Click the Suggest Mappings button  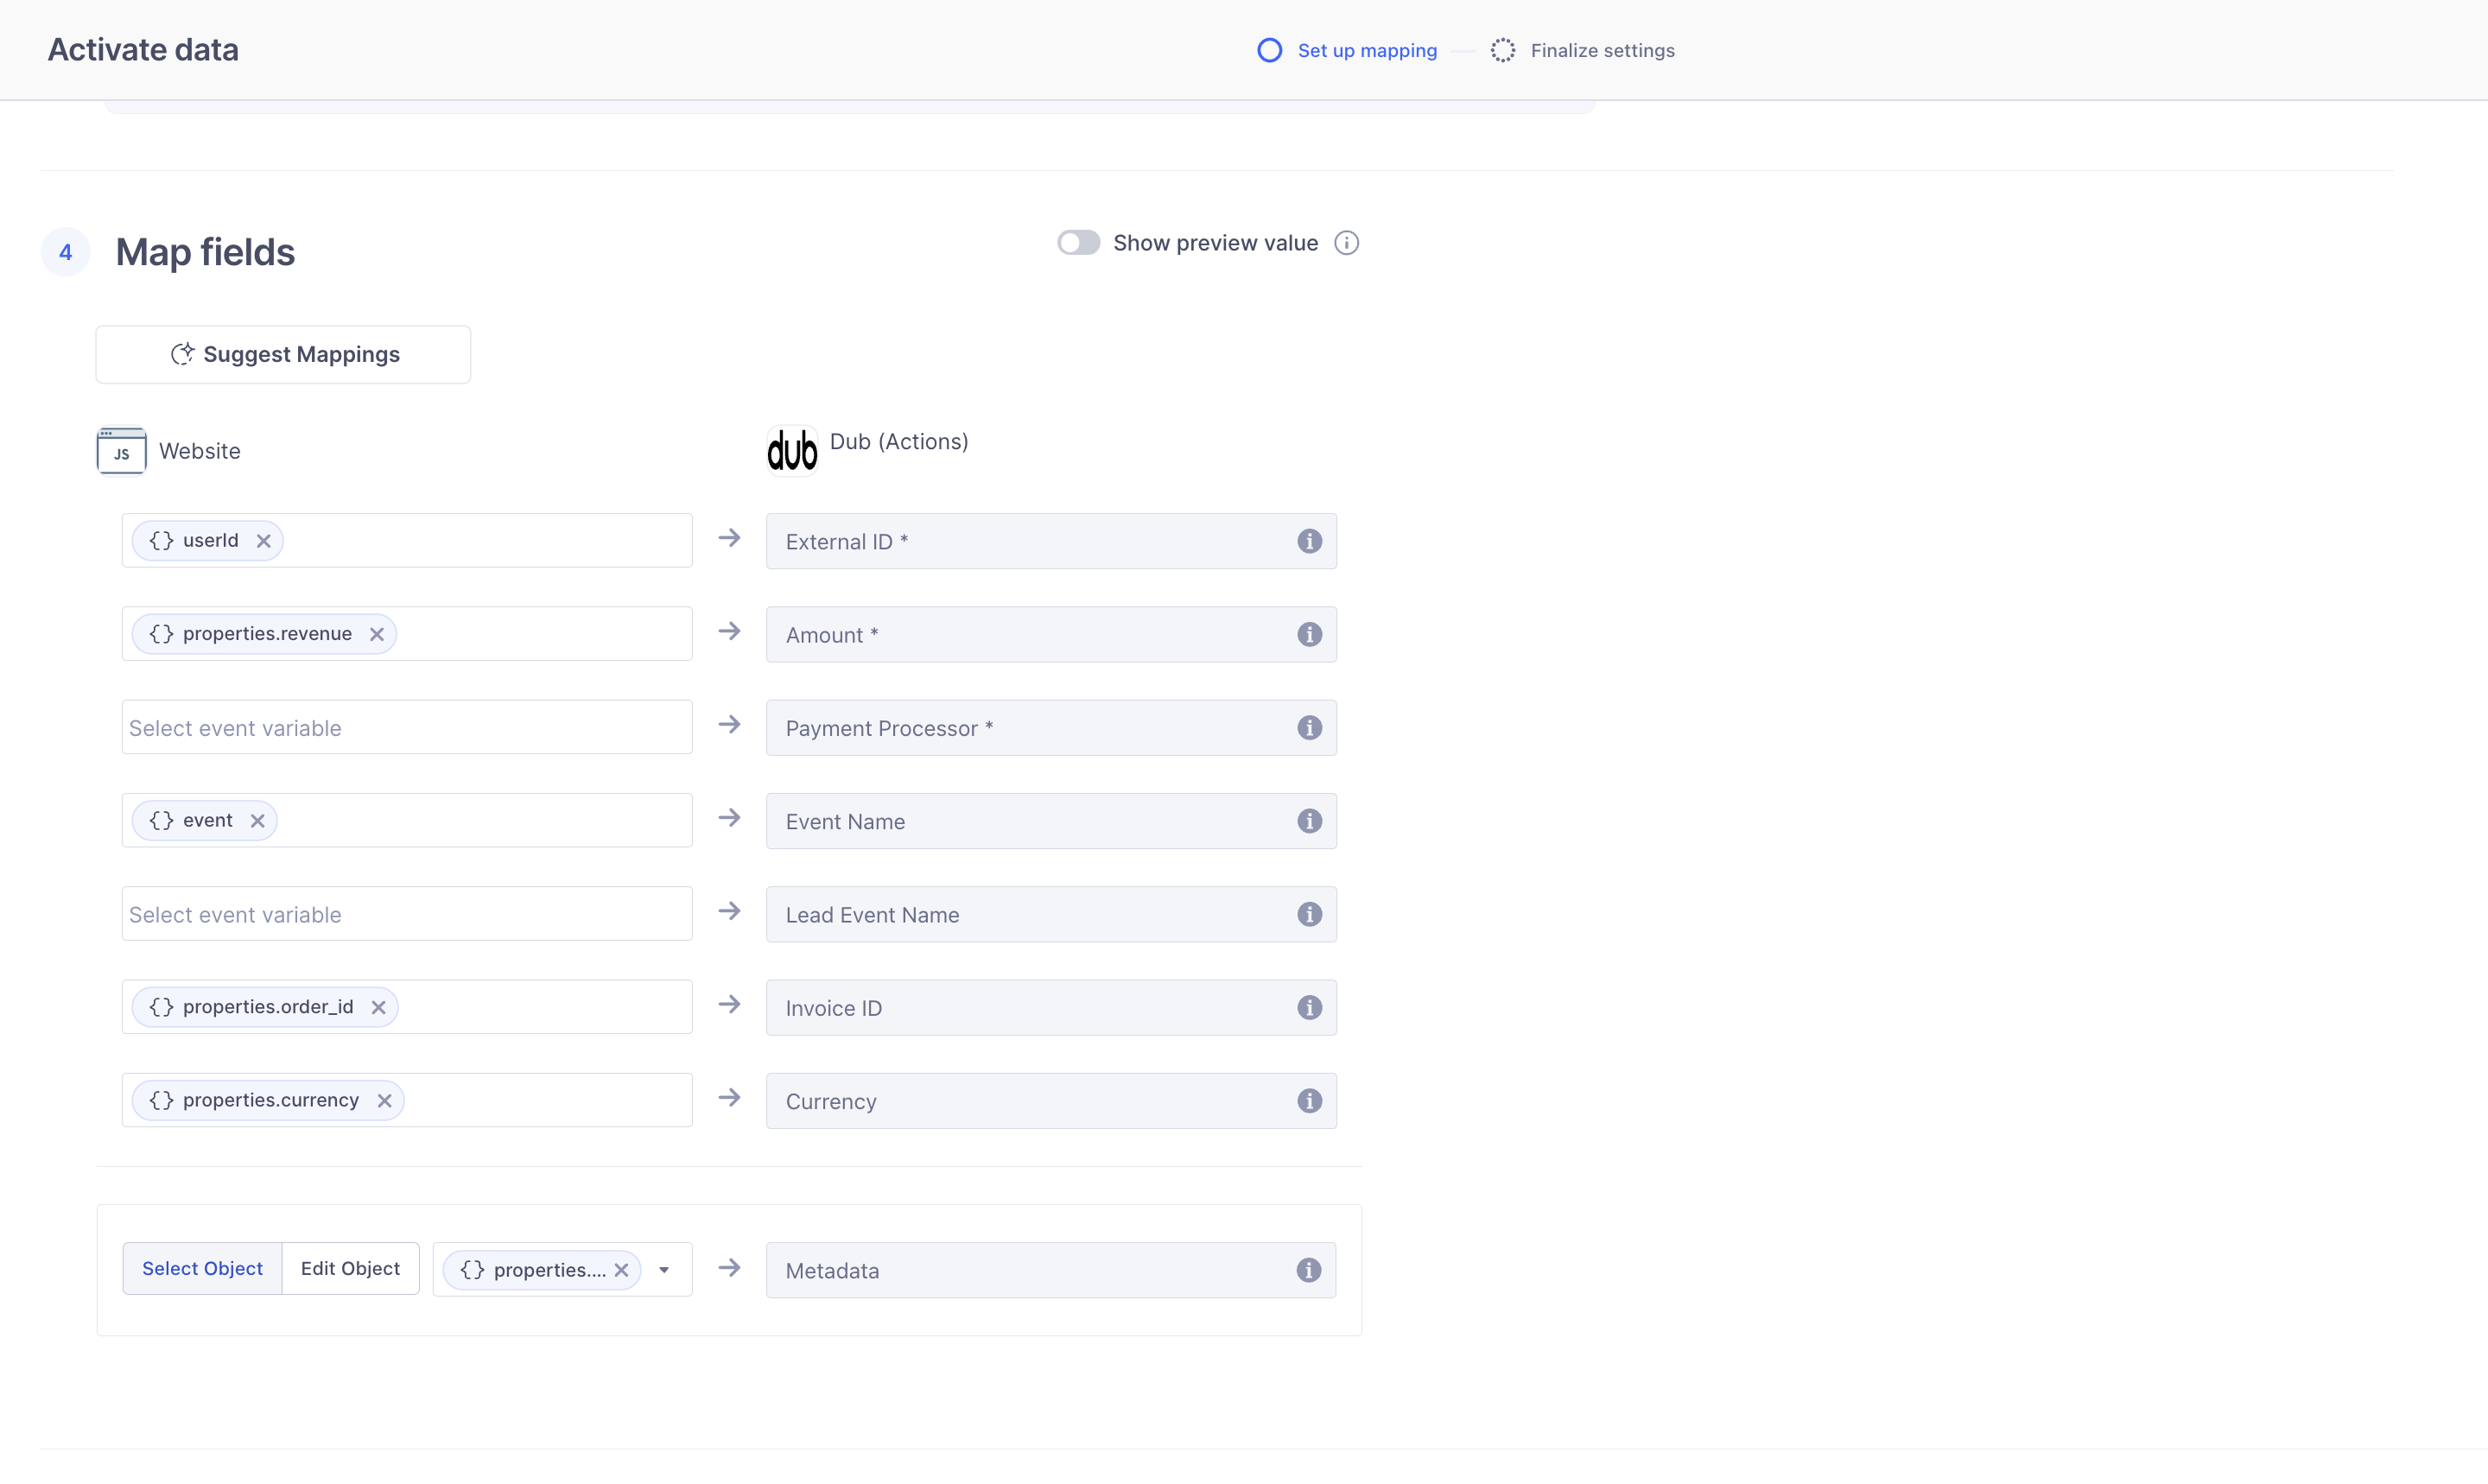coord(283,354)
